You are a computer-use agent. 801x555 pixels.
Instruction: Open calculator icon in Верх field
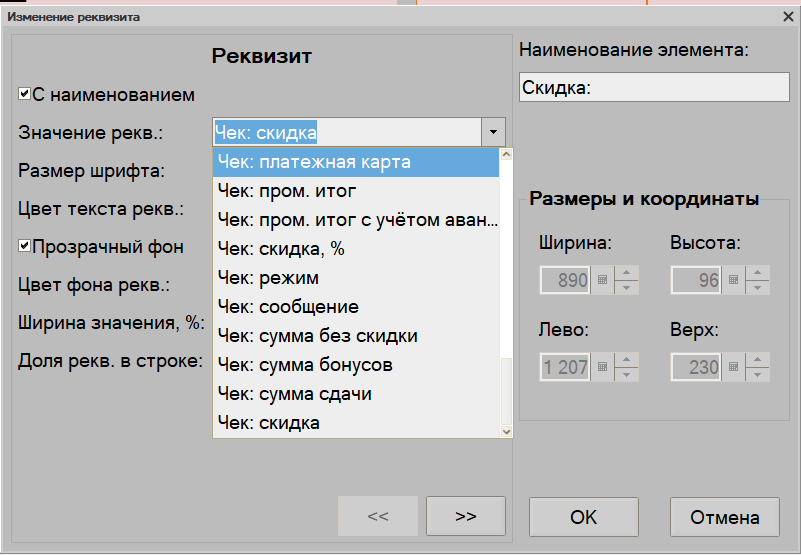tap(733, 367)
